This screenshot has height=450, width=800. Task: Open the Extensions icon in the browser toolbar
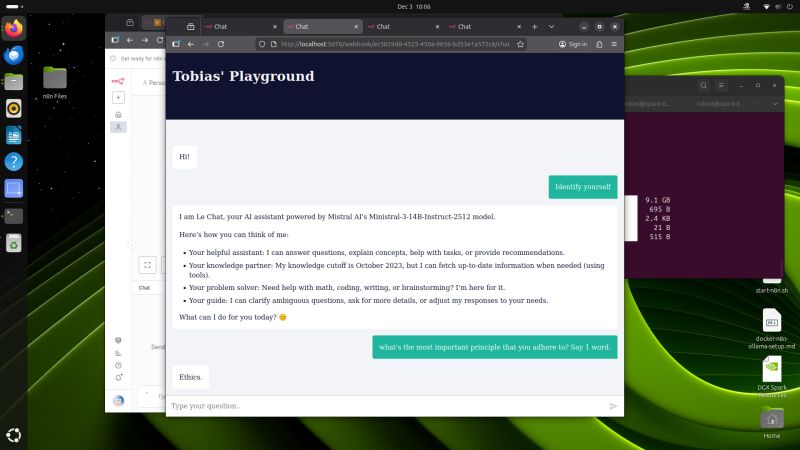599,44
